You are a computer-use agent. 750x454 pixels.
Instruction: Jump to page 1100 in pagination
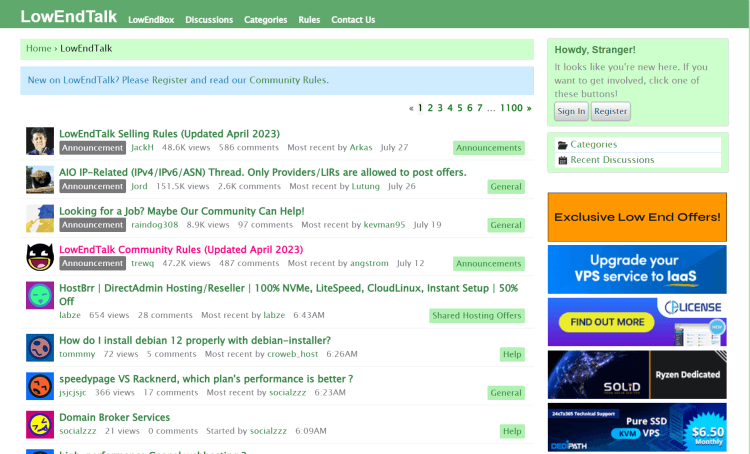(x=511, y=108)
